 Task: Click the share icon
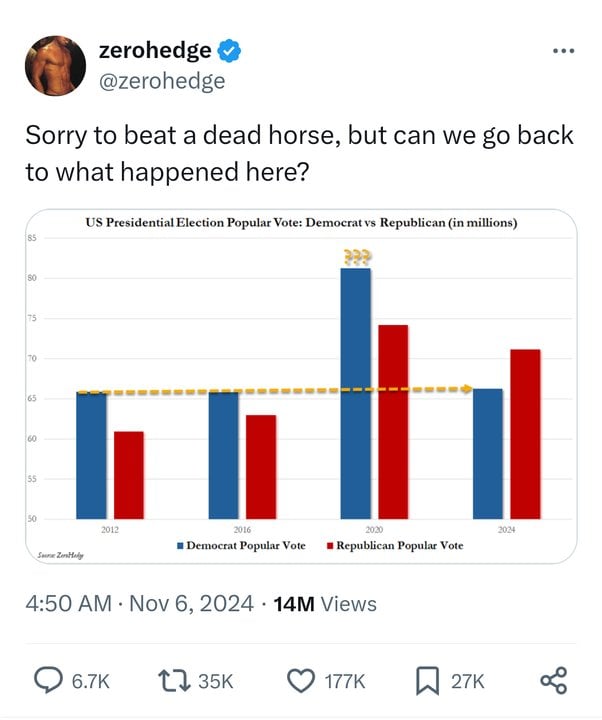554,681
